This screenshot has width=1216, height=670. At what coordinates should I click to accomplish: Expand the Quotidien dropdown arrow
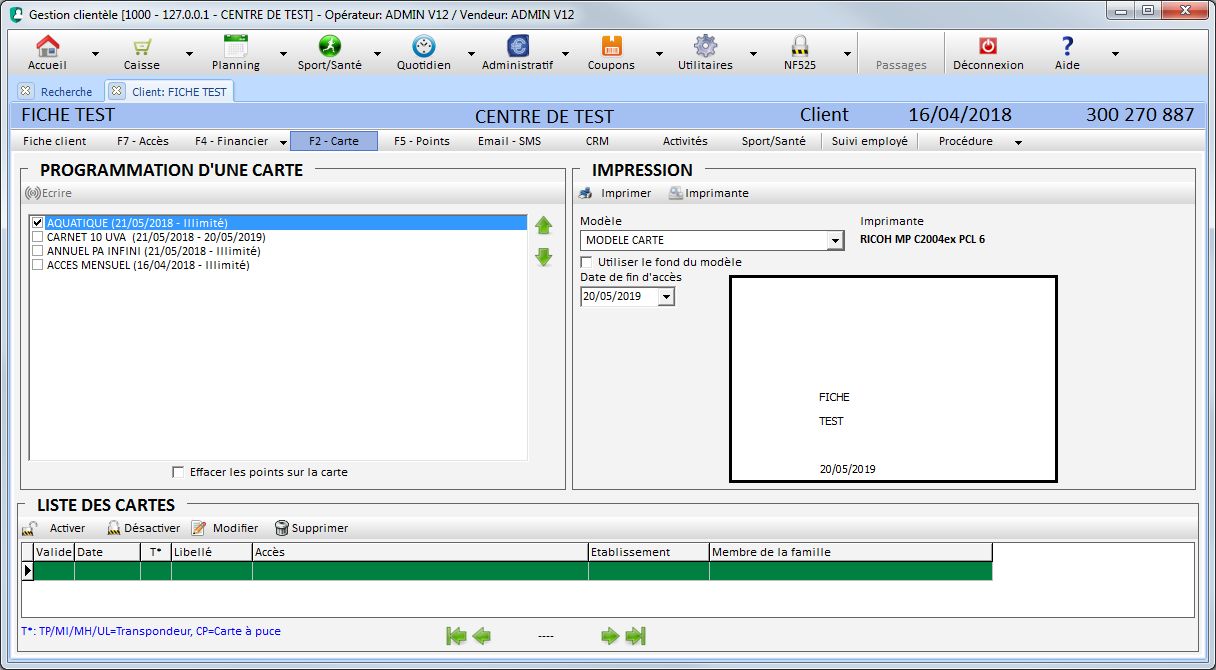[x=471, y=54]
